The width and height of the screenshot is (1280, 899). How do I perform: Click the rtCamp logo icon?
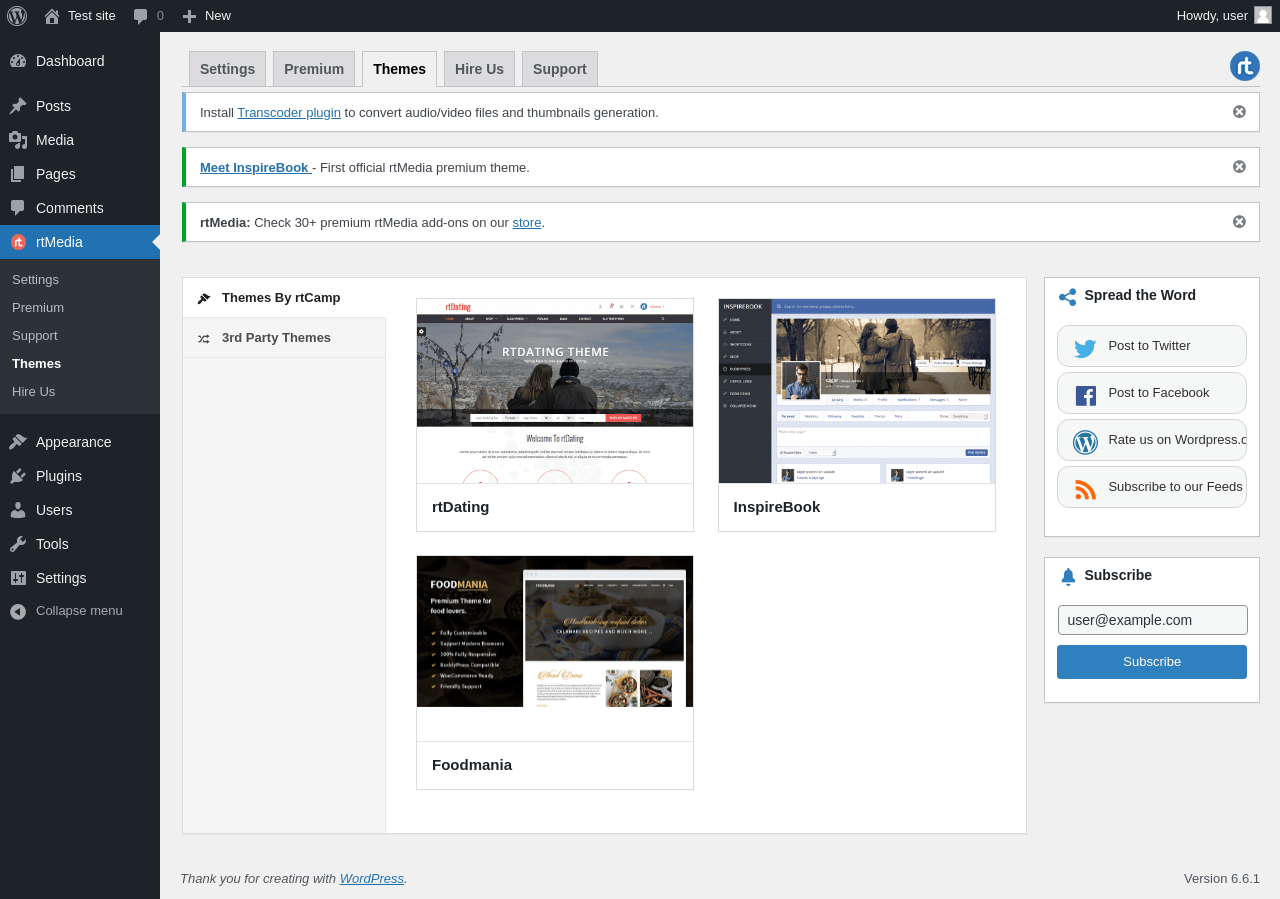(x=1244, y=66)
